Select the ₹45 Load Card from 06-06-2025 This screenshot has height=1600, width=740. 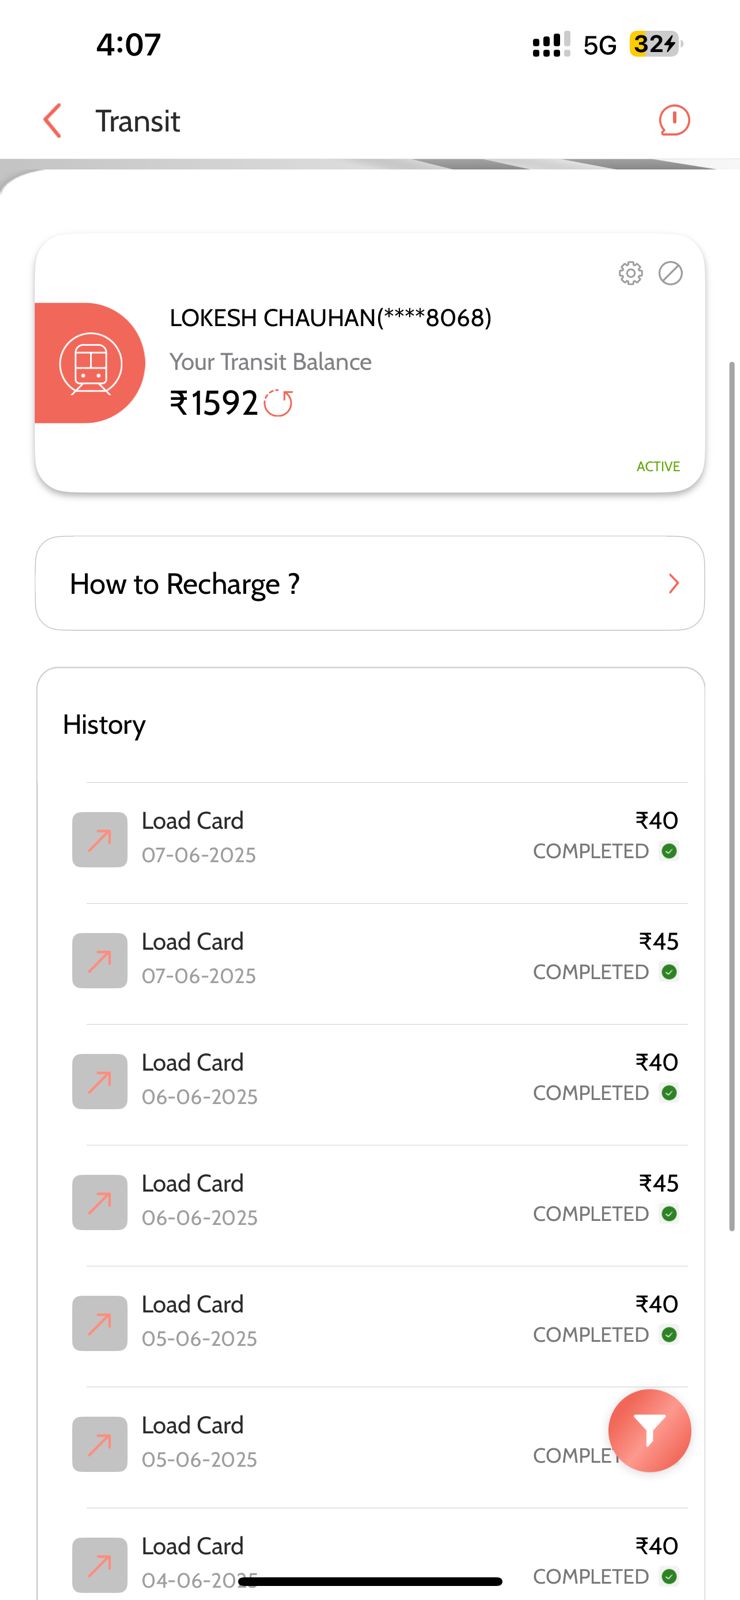[380, 1201]
